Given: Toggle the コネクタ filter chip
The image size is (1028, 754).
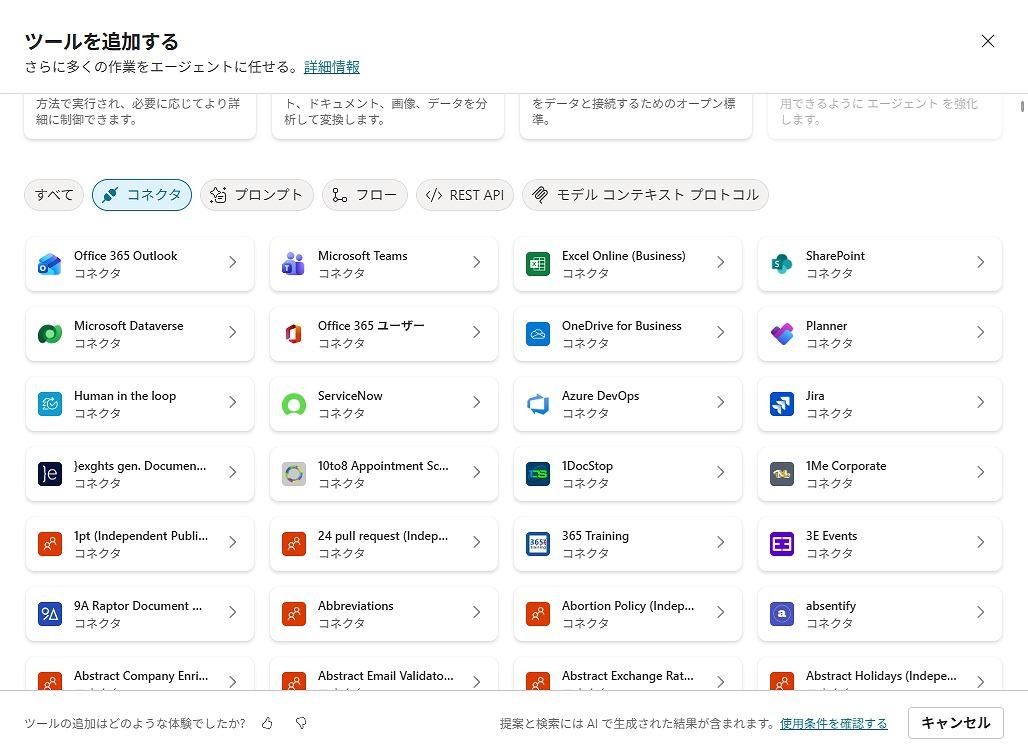Looking at the screenshot, I should click(x=142, y=195).
